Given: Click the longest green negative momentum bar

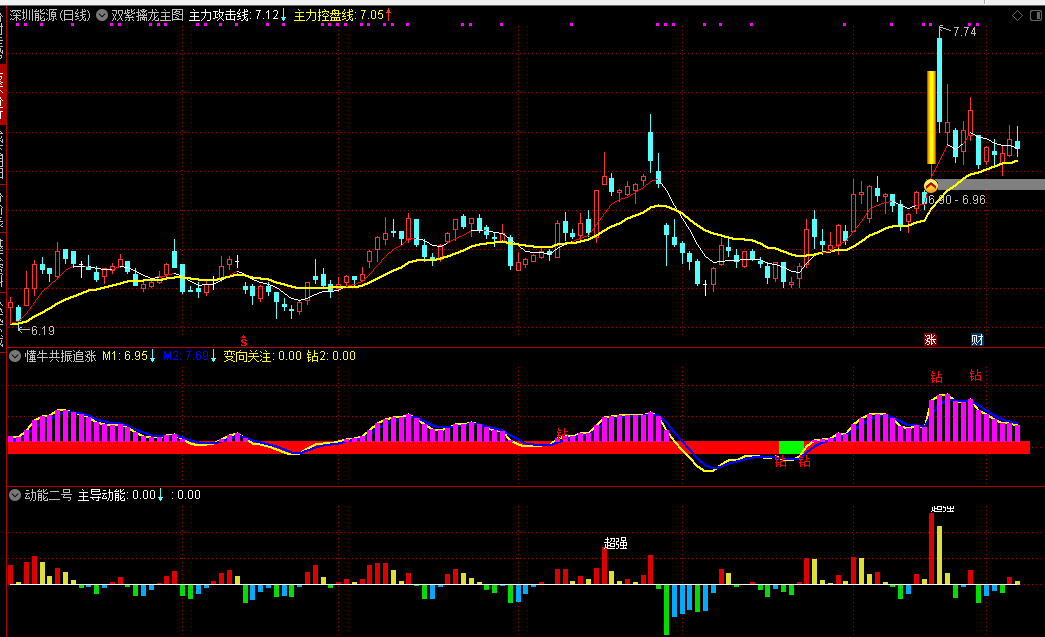Looking at the screenshot, I should click(x=666, y=610).
